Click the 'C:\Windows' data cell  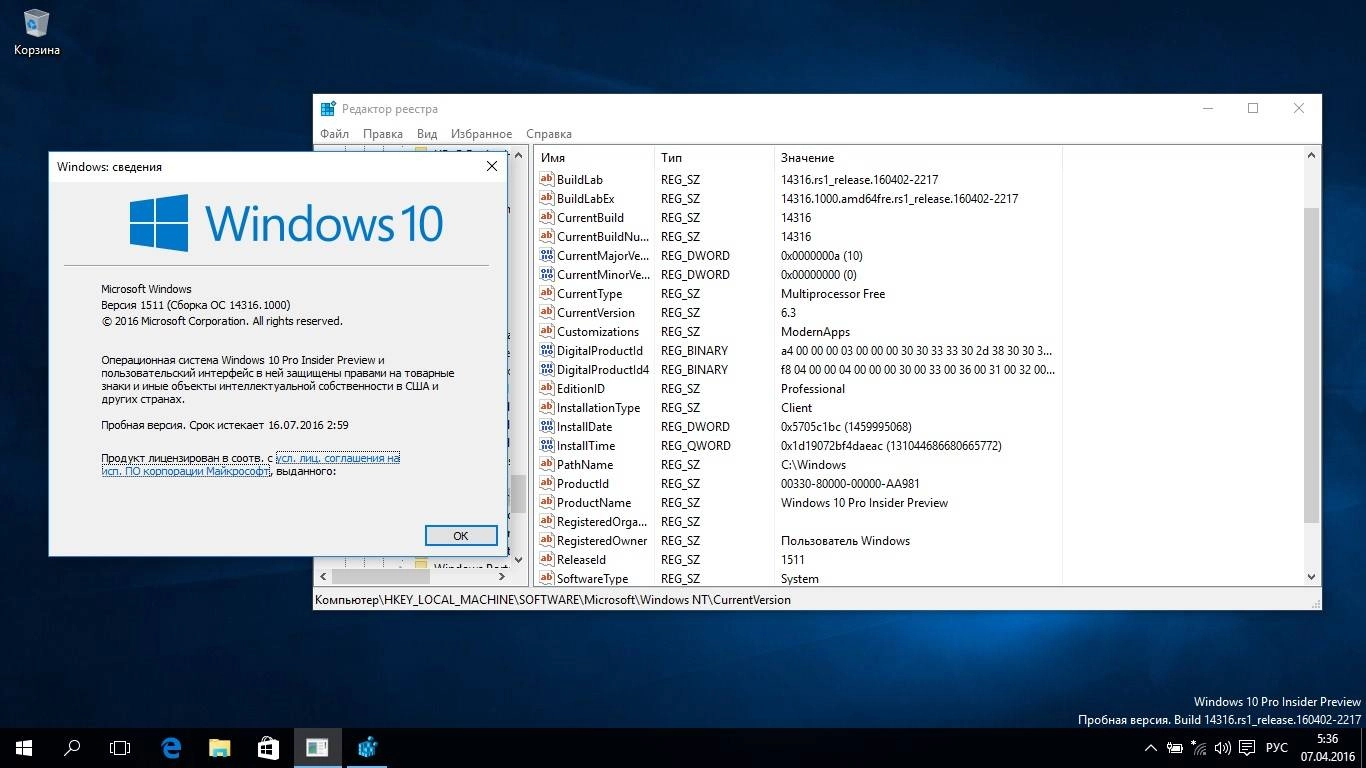tap(813, 464)
